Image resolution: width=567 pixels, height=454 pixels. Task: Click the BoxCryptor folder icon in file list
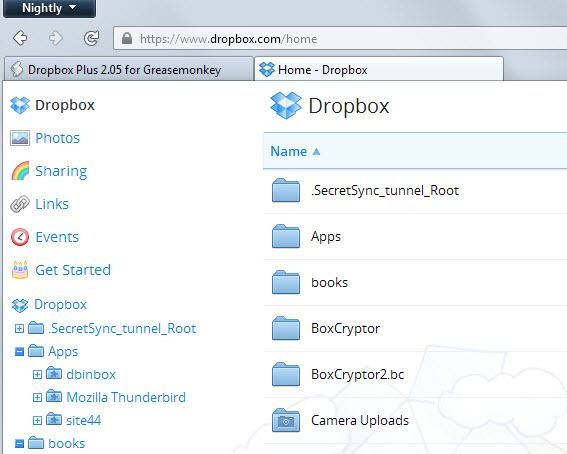point(286,328)
